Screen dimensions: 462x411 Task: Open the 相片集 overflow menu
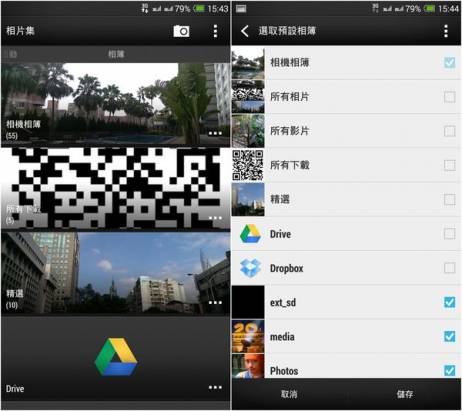pyautogui.click(x=215, y=31)
